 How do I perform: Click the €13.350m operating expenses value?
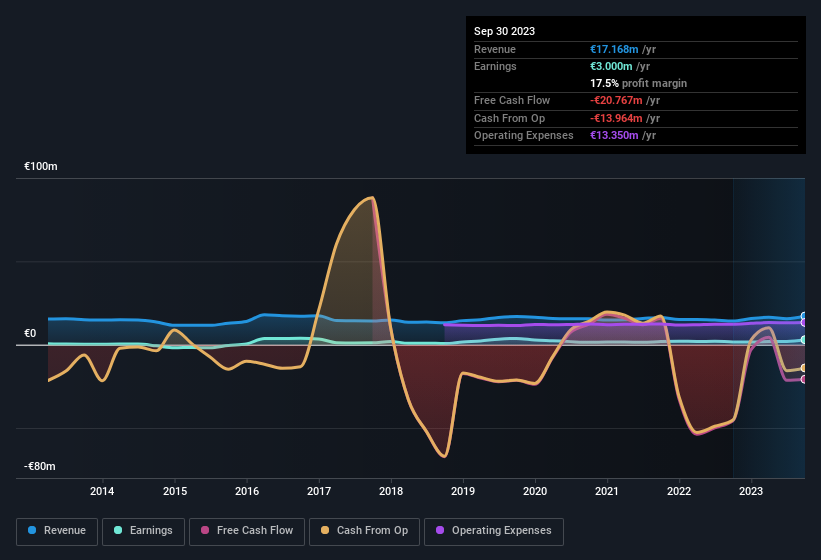(x=614, y=136)
